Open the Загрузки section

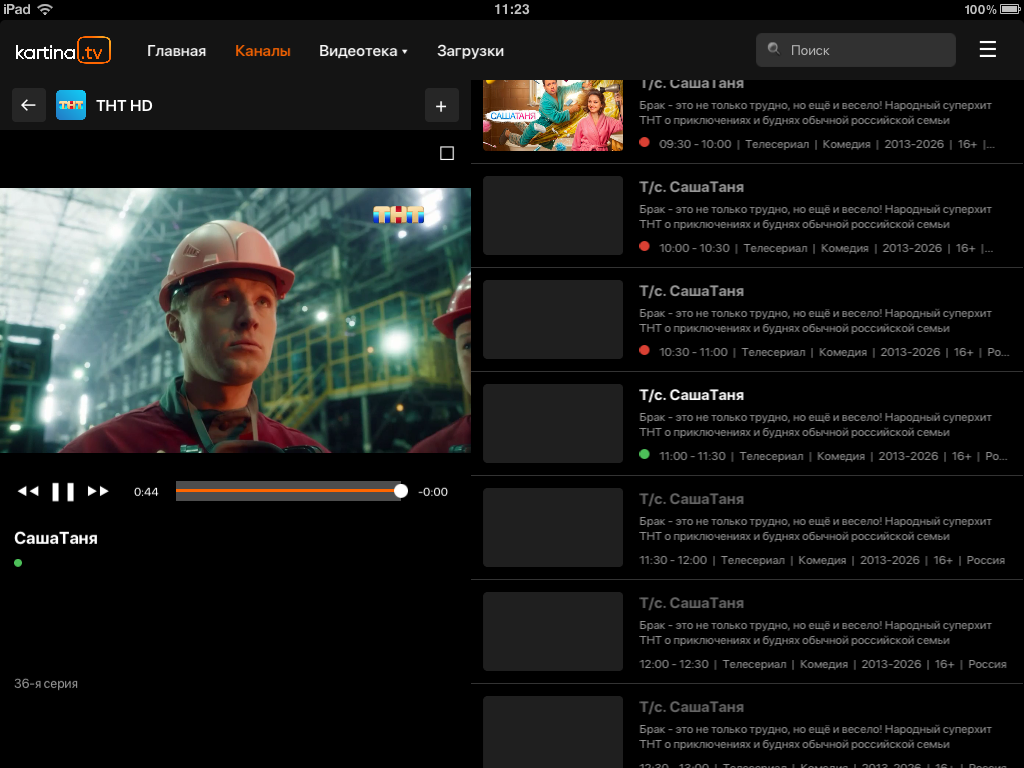470,51
